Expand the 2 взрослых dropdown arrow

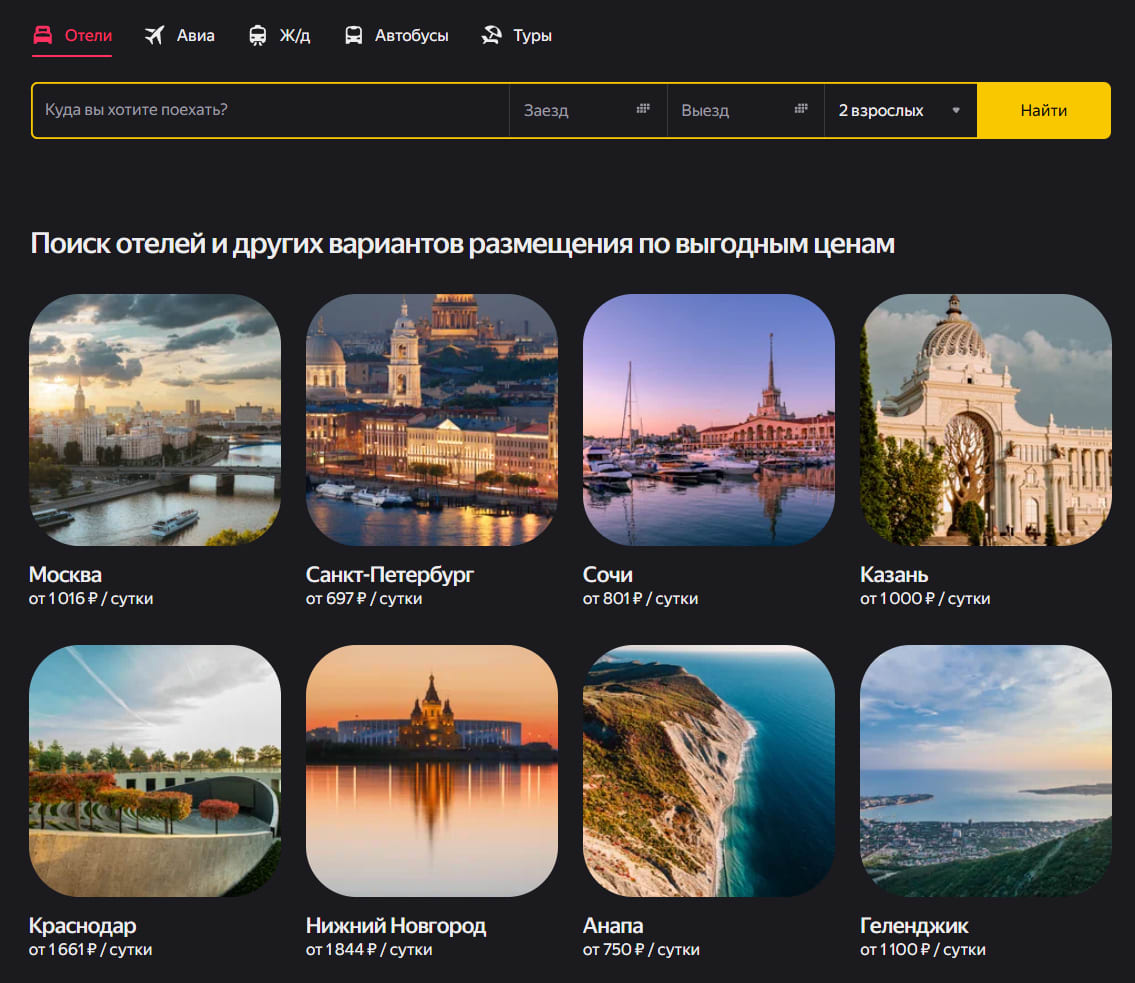956,111
